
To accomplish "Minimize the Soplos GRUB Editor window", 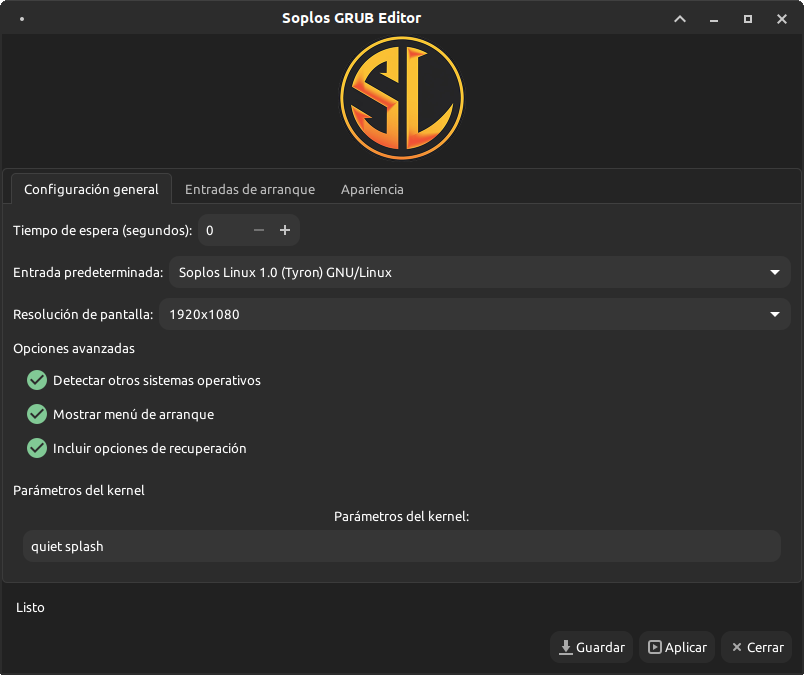I will click(x=714, y=19).
